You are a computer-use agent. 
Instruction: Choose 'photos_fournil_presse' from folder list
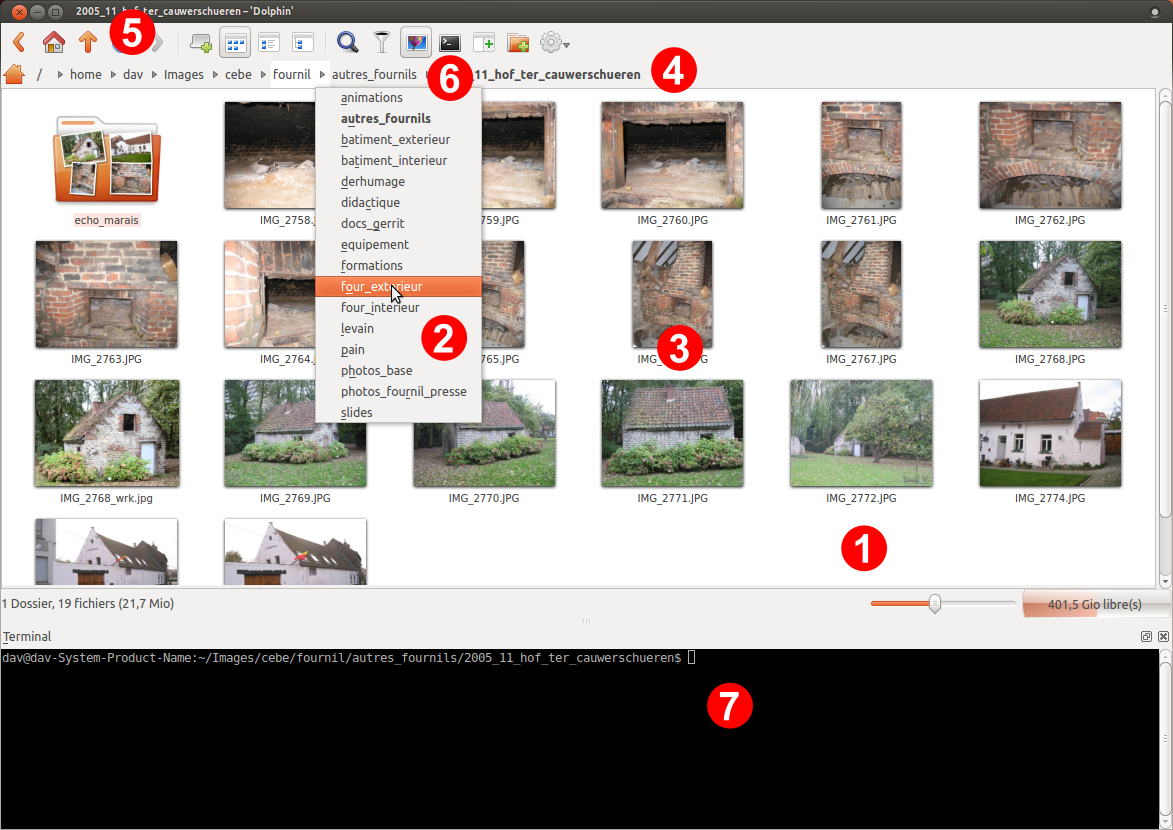click(403, 392)
